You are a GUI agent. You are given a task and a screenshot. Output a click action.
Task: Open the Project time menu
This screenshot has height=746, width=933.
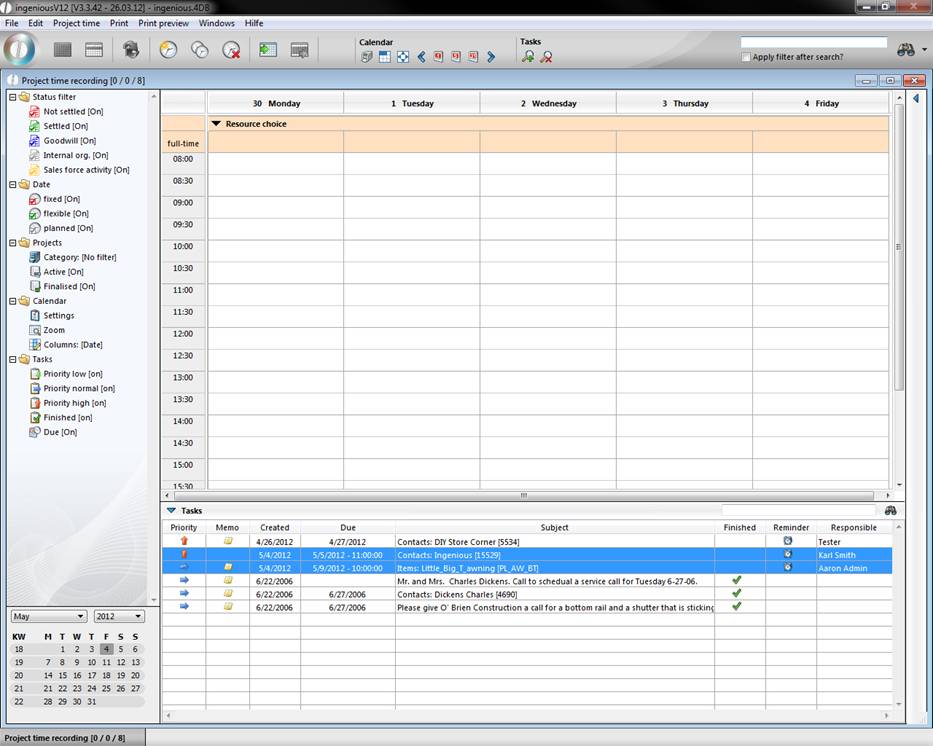(76, 23)
